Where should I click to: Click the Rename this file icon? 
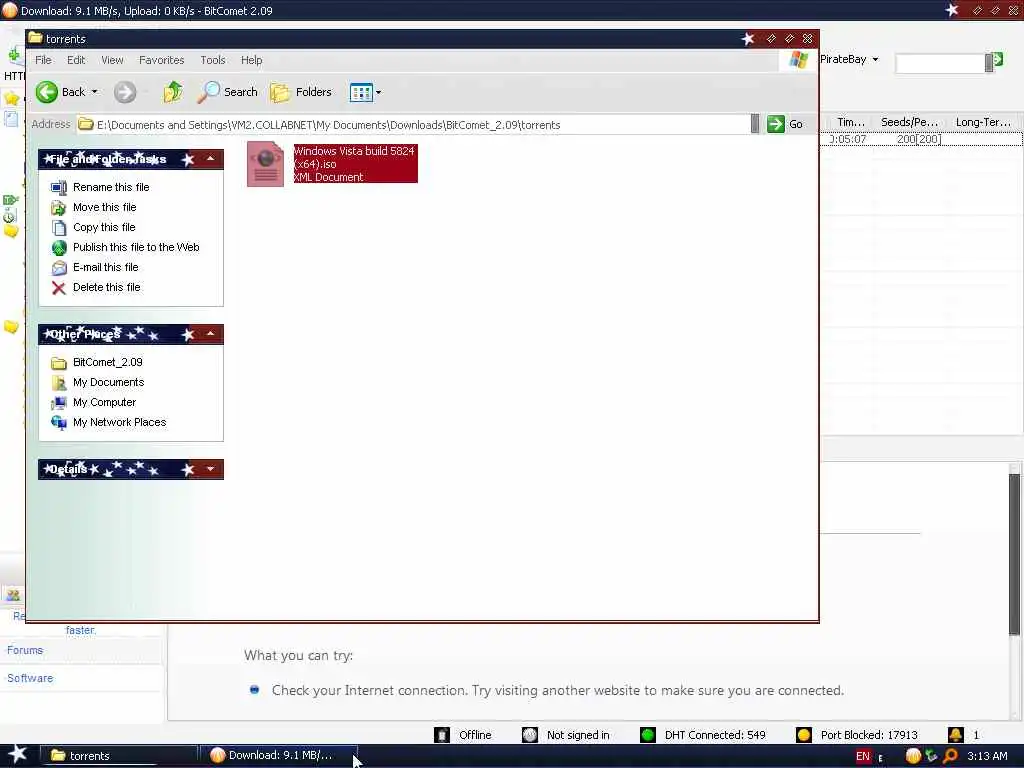(59, 188)
